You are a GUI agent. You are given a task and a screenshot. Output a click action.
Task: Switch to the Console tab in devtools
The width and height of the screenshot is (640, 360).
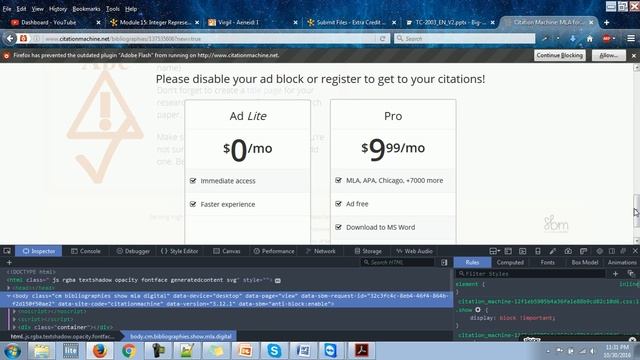(x=86, y=251)
